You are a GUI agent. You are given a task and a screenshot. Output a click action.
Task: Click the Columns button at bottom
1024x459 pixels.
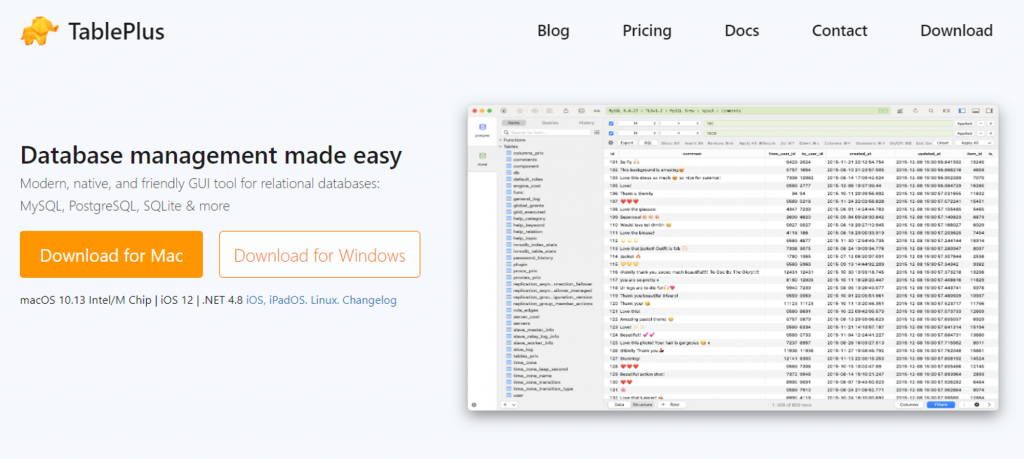[x=909, y=405]
